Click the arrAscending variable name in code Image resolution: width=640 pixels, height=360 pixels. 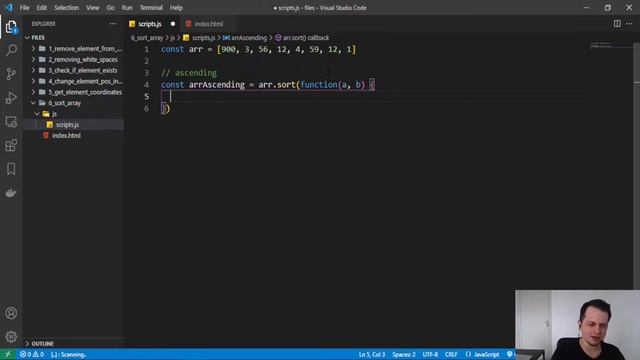pos(217,84)
